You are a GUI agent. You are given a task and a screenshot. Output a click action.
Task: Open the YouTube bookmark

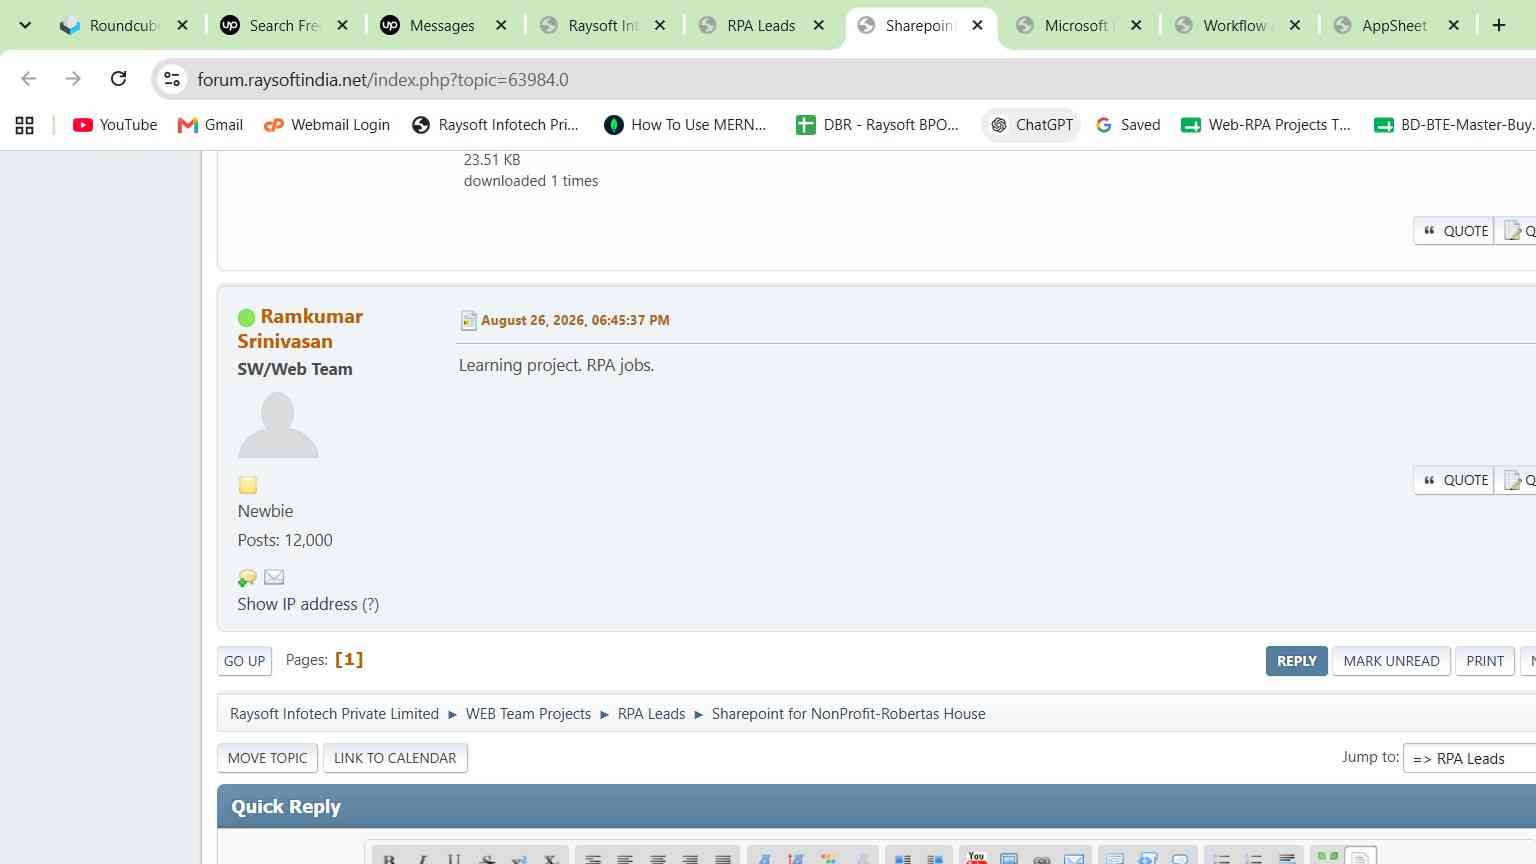coord(115,125)
